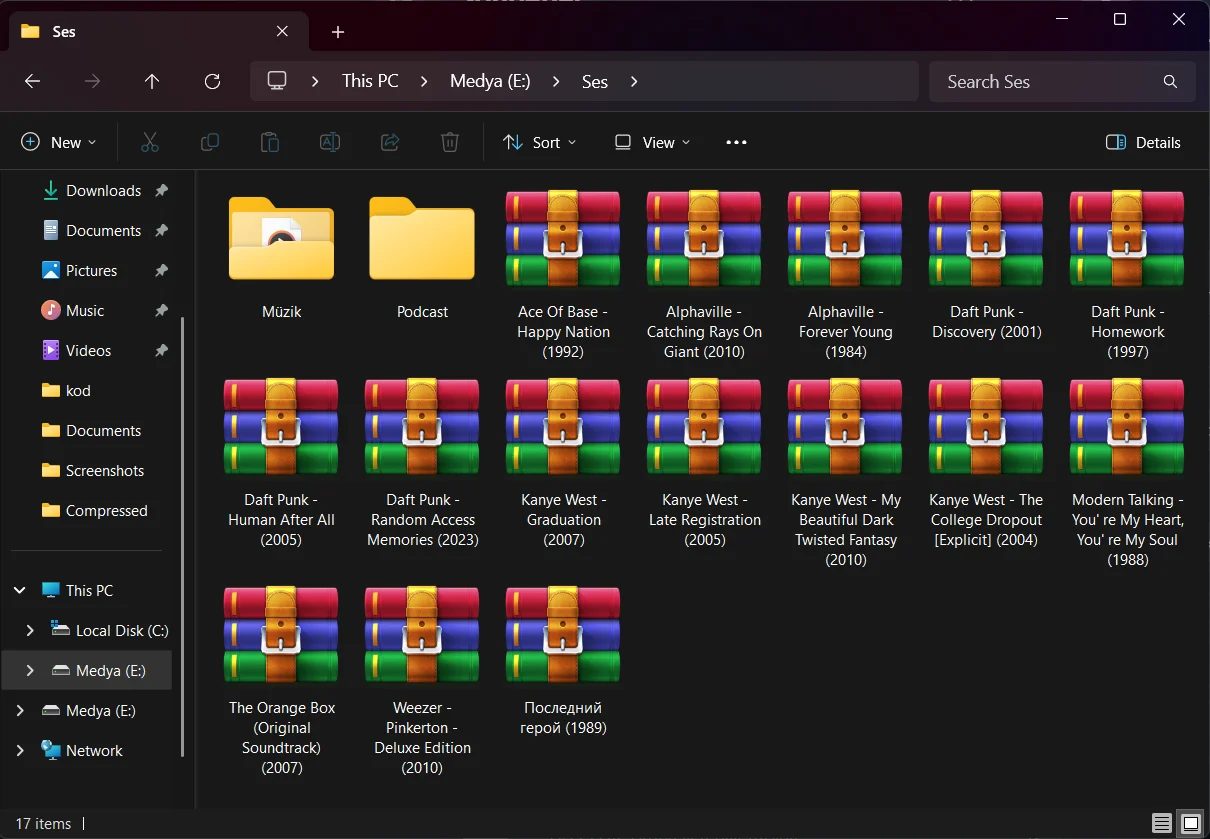Expand the selected Medya (E:) node under This PC
This screenshot has width=1210, height=839.
pos(30,670)
